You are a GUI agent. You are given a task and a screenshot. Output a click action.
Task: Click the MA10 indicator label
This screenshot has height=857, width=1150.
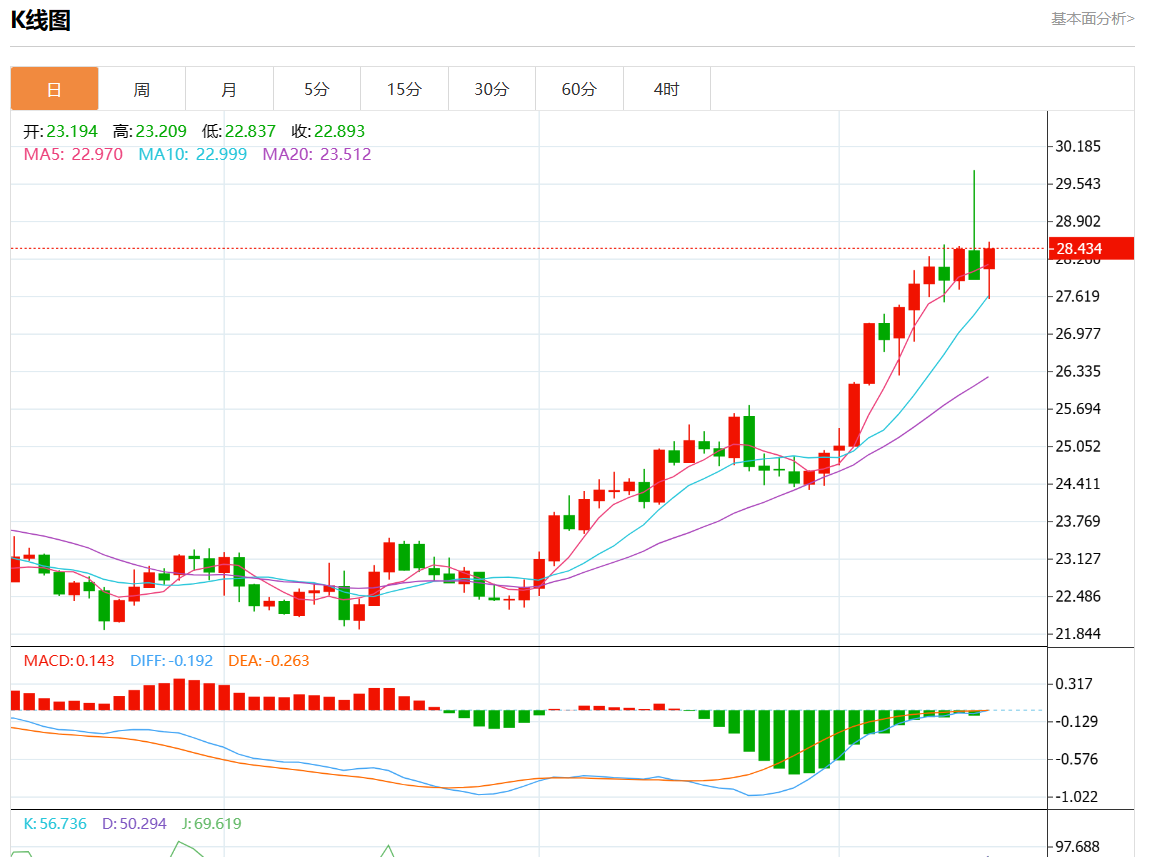[192, 154]
